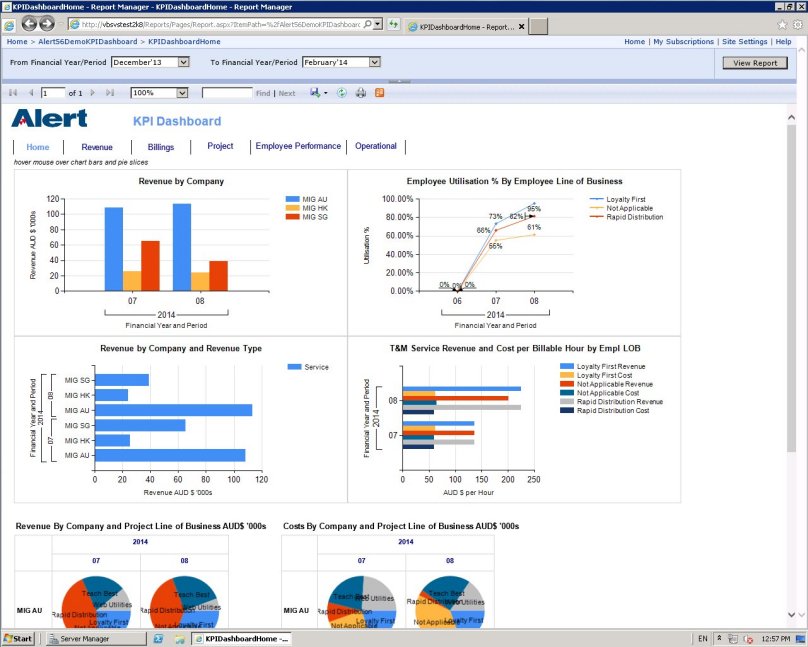Click the orange data feed export icon
Screen dimensions: 808x647
click(x=379, y=93)
